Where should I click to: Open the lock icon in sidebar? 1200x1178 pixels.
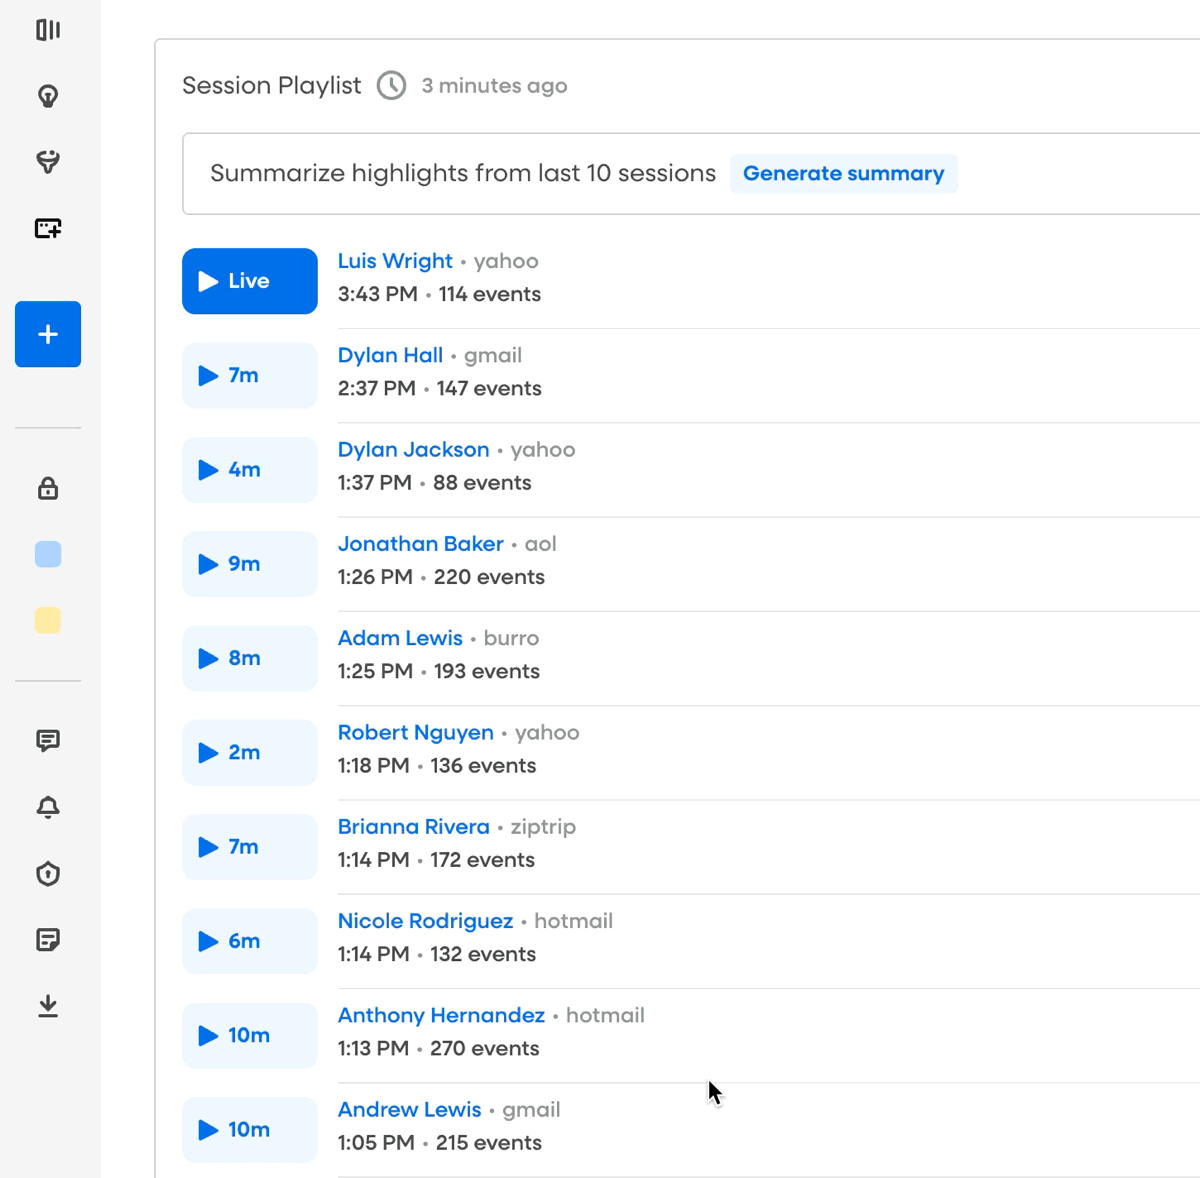pos(48,488)
